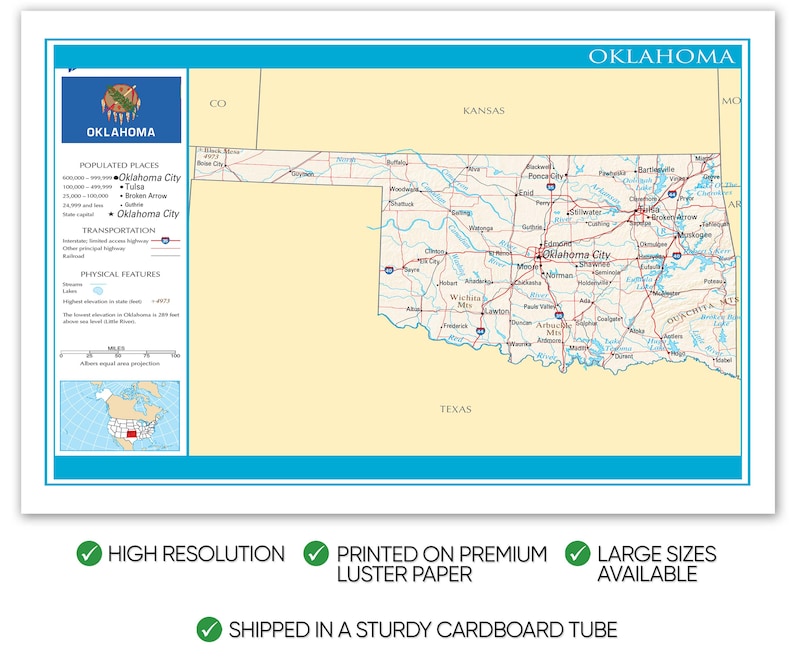This screenshot has width=794, height=662.
Task: Click the OKLAHOMA title in the blue header
Action: [661, 56]
